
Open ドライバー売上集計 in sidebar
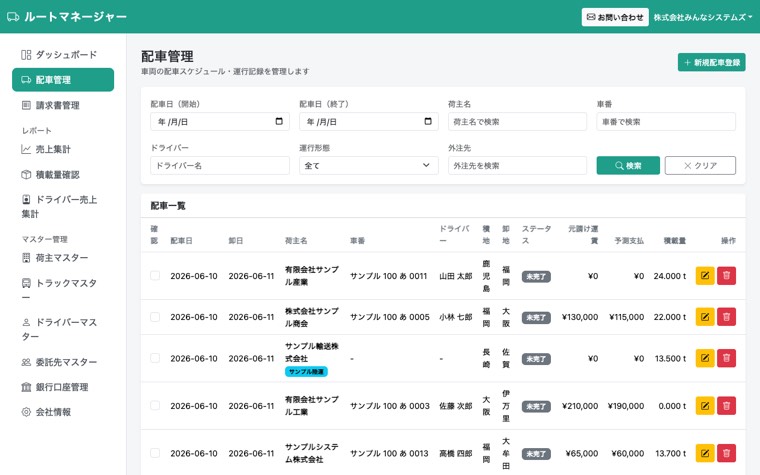(63, 206)
